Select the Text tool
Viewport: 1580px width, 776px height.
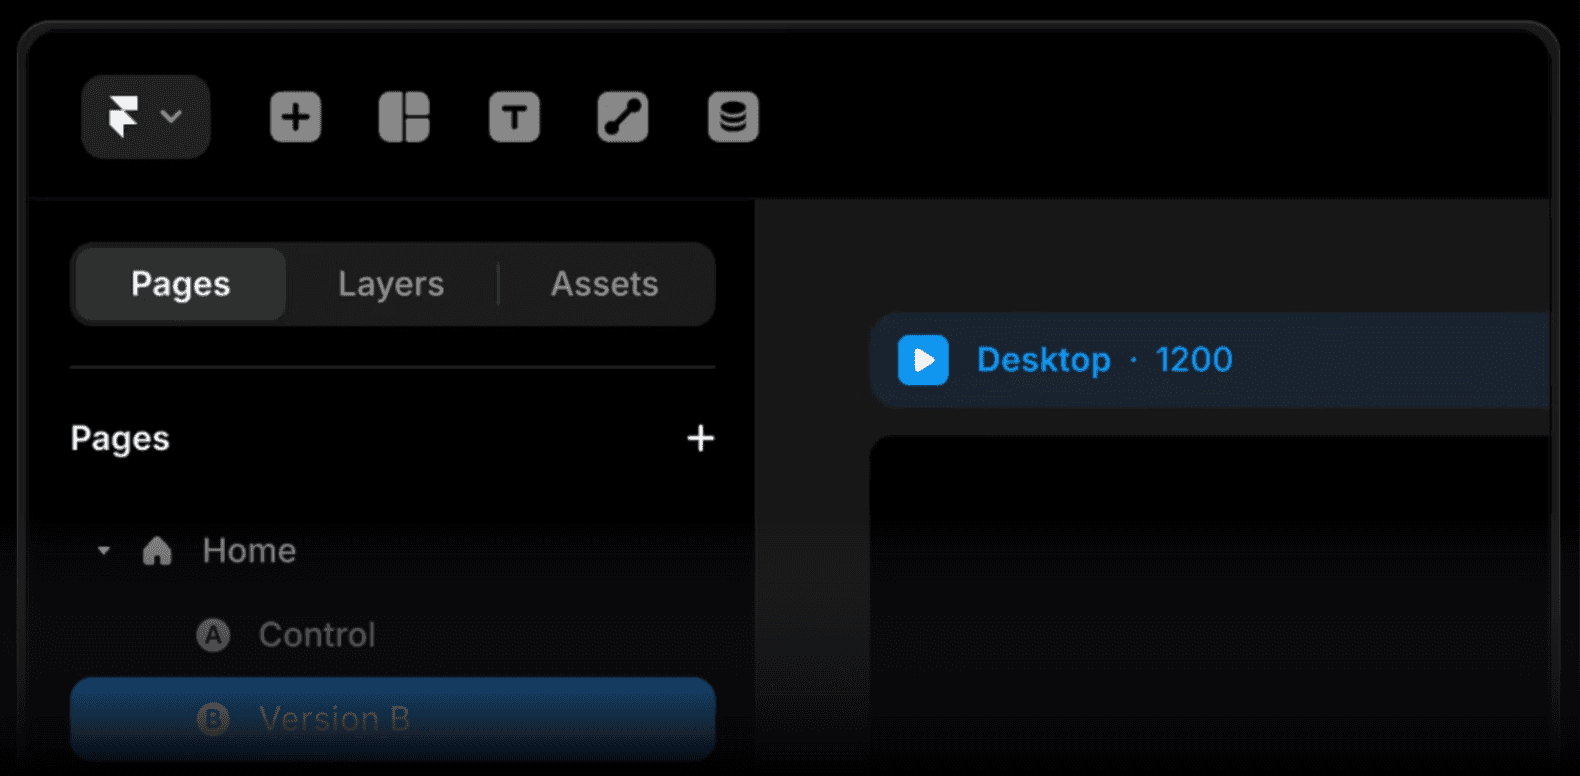pos(514,117)
